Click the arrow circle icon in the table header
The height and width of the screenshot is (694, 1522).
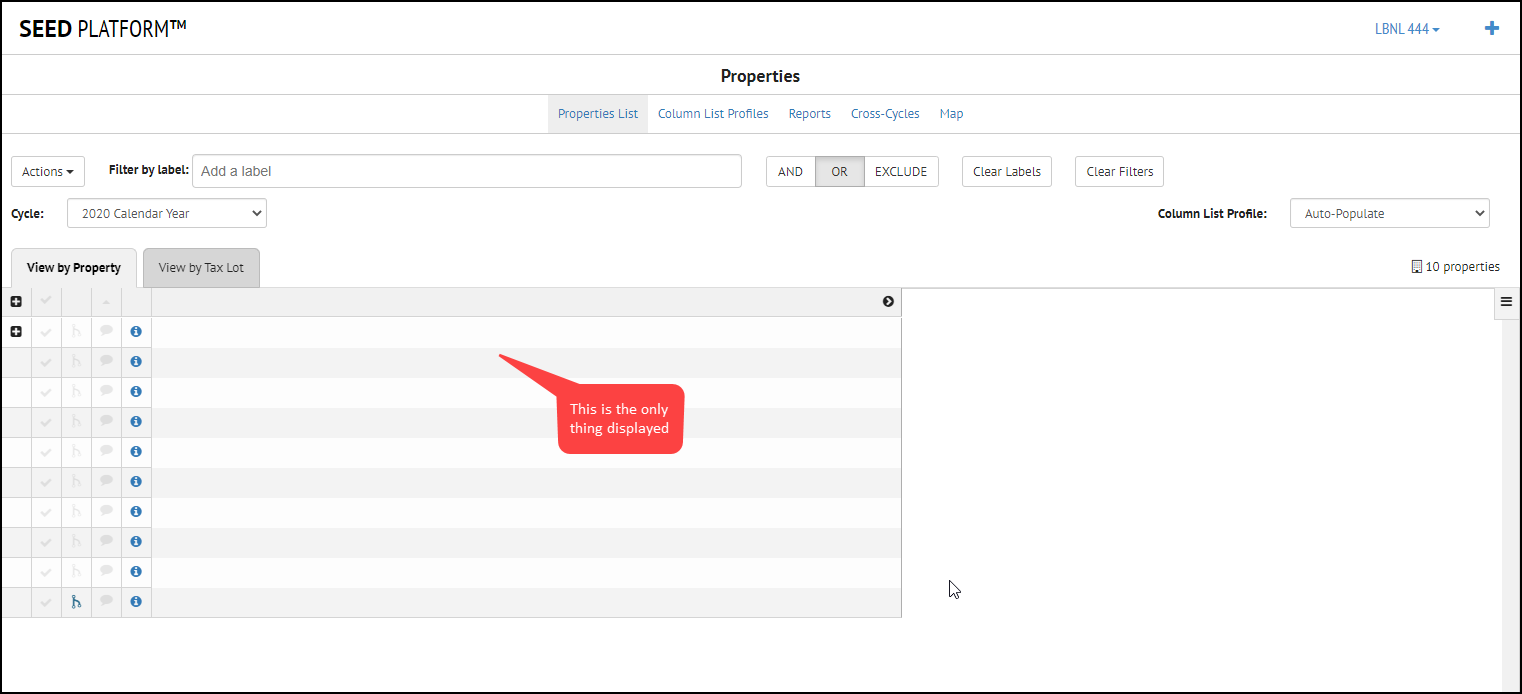(x=888, y=301)
